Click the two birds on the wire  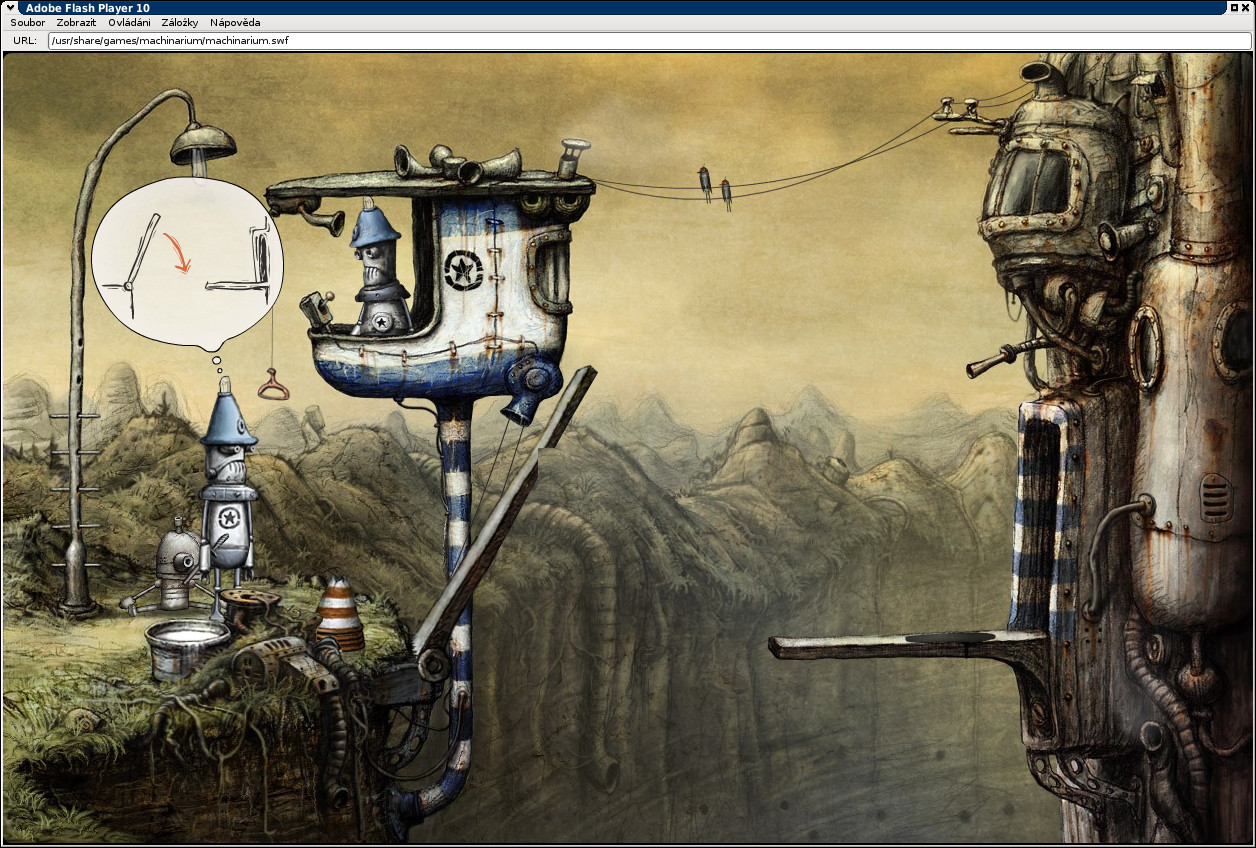[x=715, y=187]
